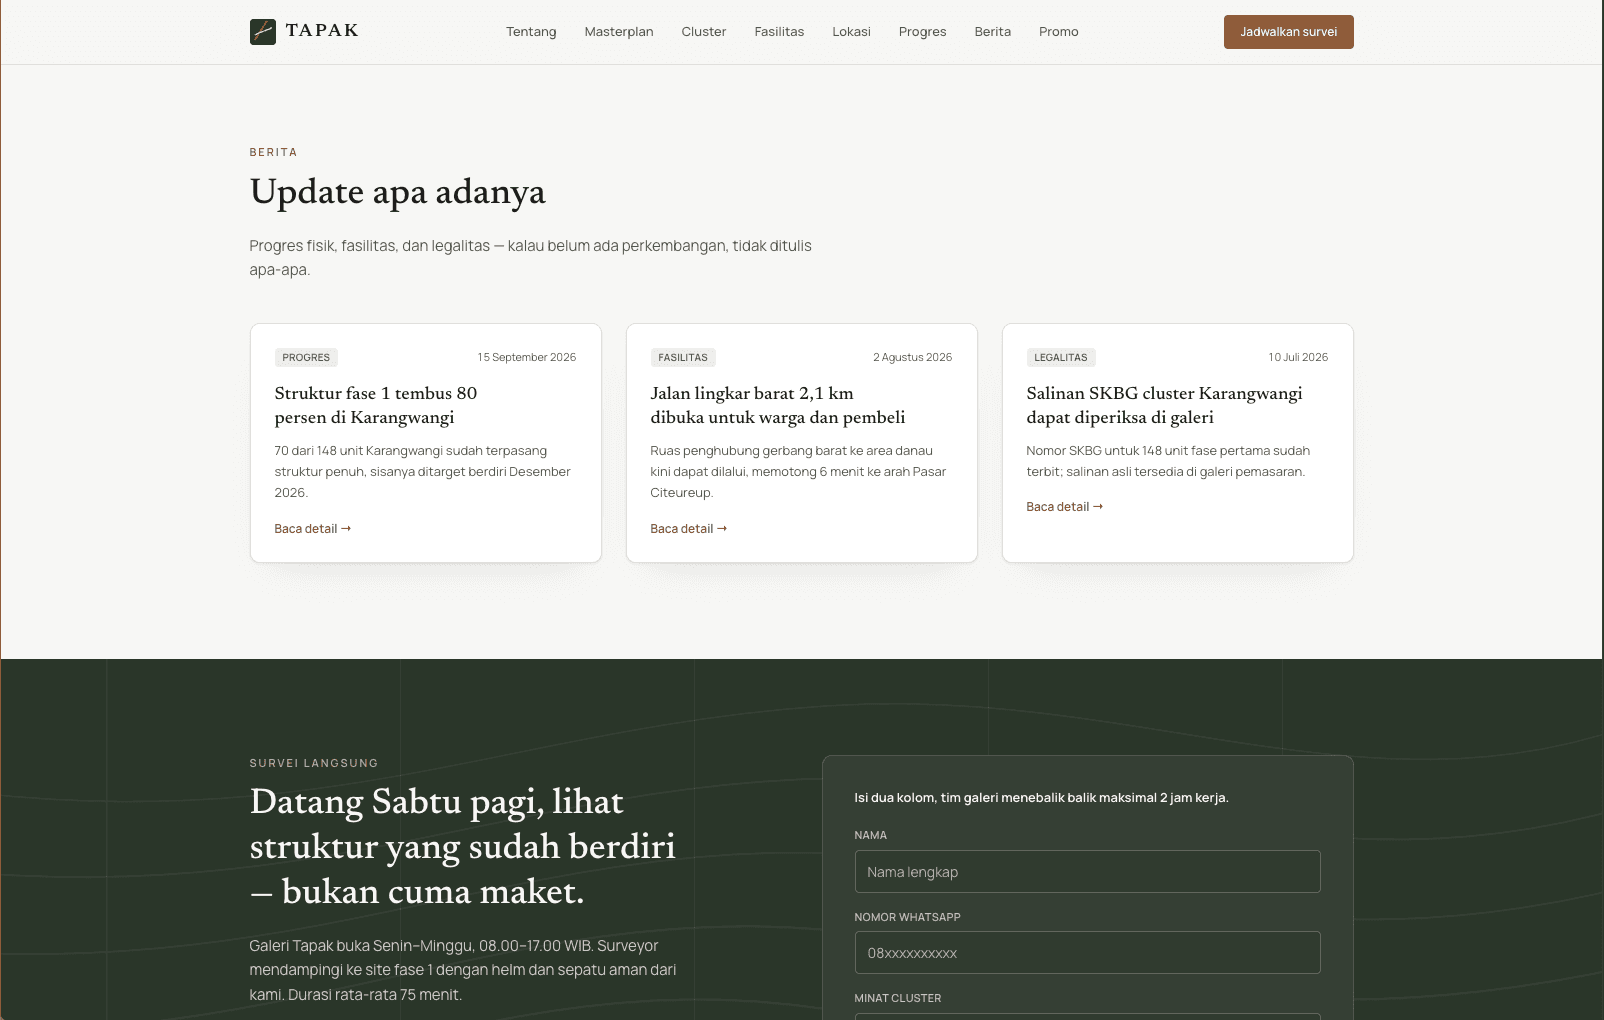Click the 15 September 2026 date
Viewport: 1604px width, 1020px height.
pos(527,357)
